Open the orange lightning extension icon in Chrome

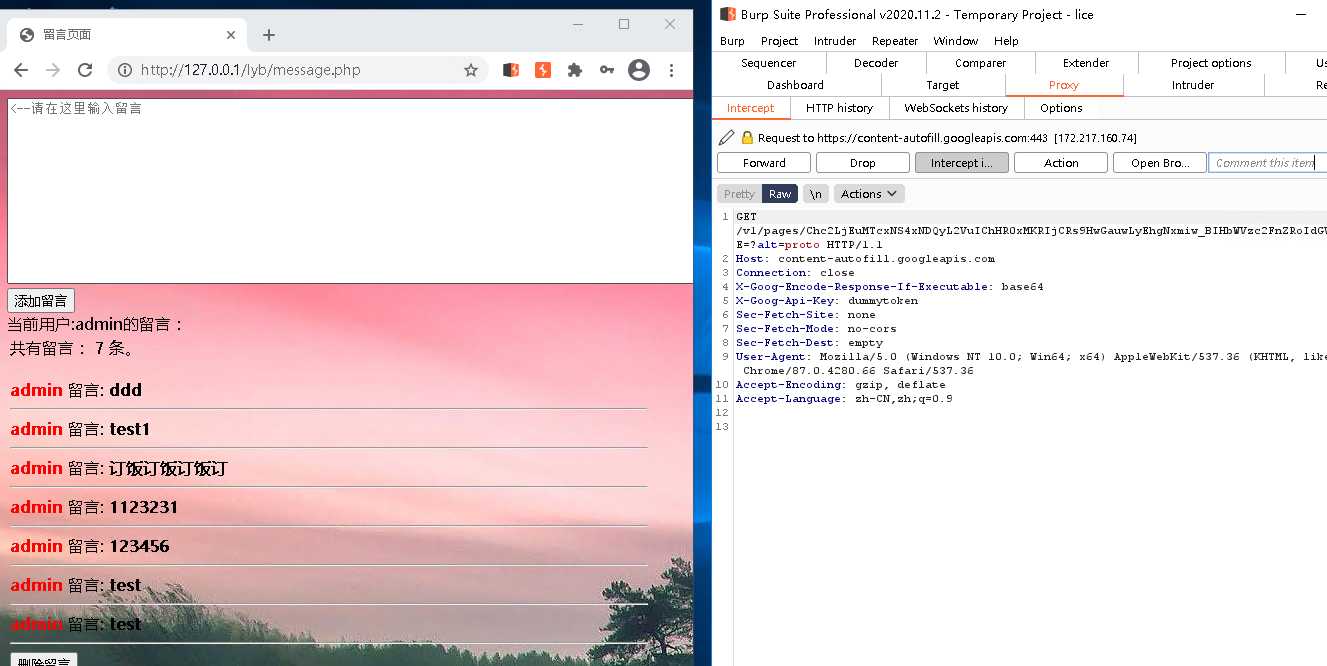542,70
